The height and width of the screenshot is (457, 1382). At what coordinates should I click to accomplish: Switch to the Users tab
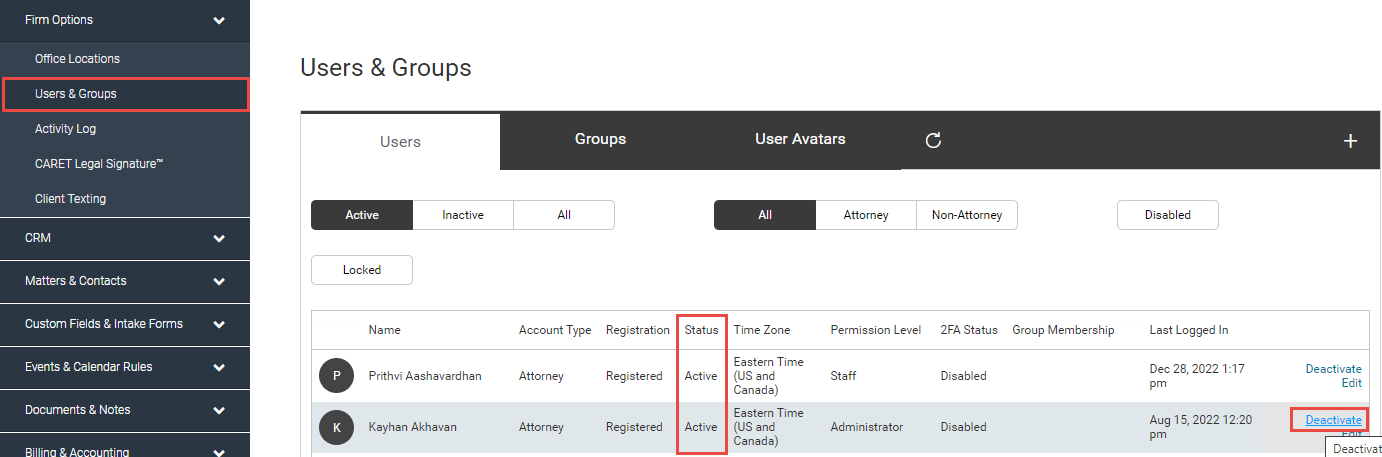point(400,142)
